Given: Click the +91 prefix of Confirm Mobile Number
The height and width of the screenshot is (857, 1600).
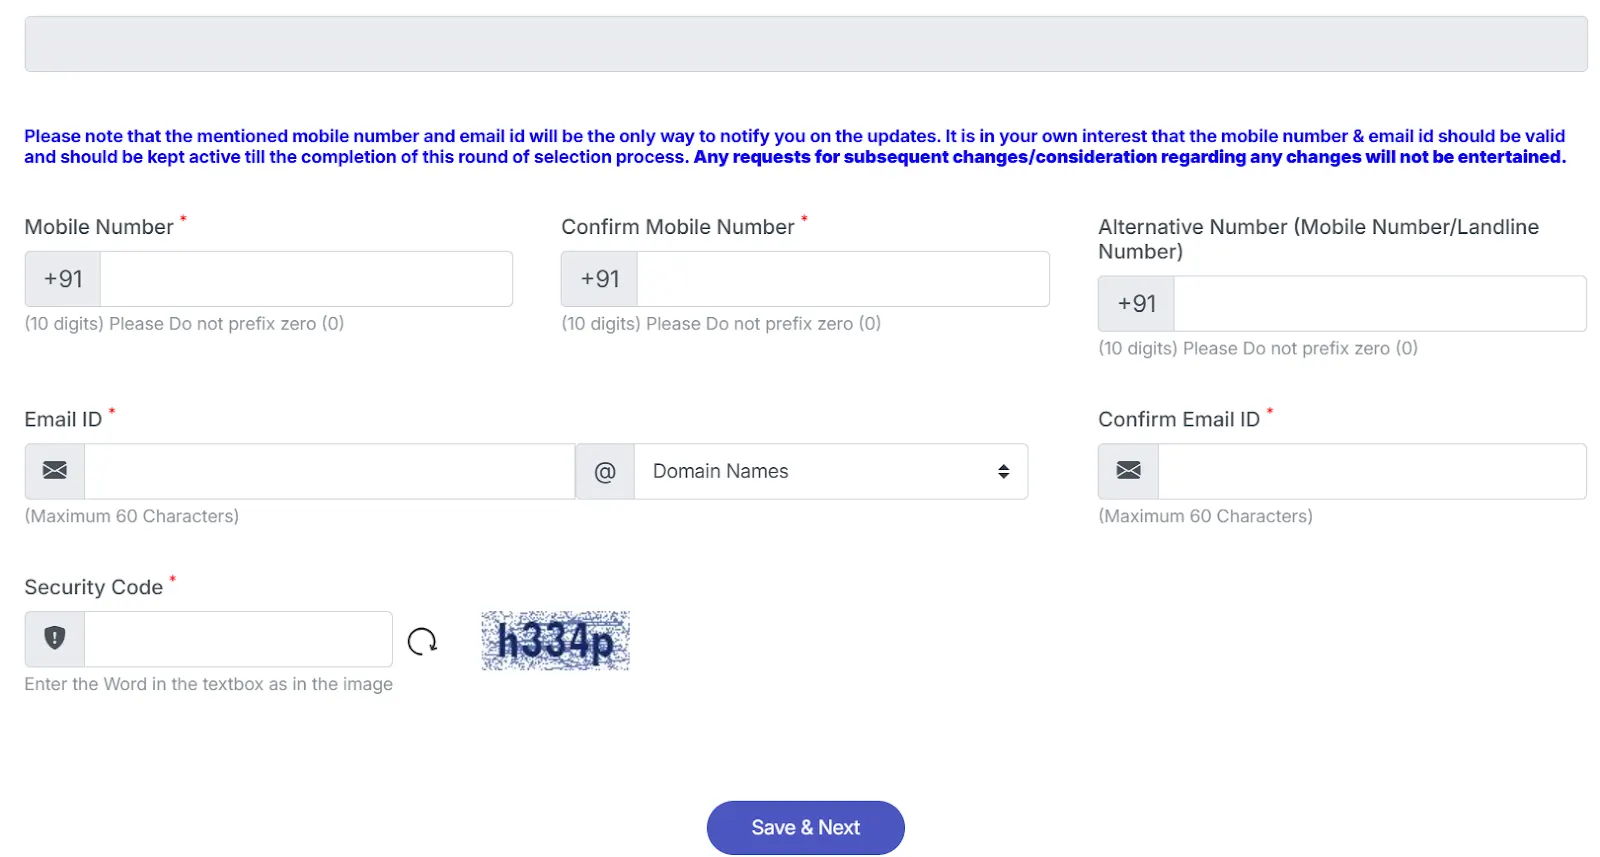Looking at the screenshot, I should 597,279.
